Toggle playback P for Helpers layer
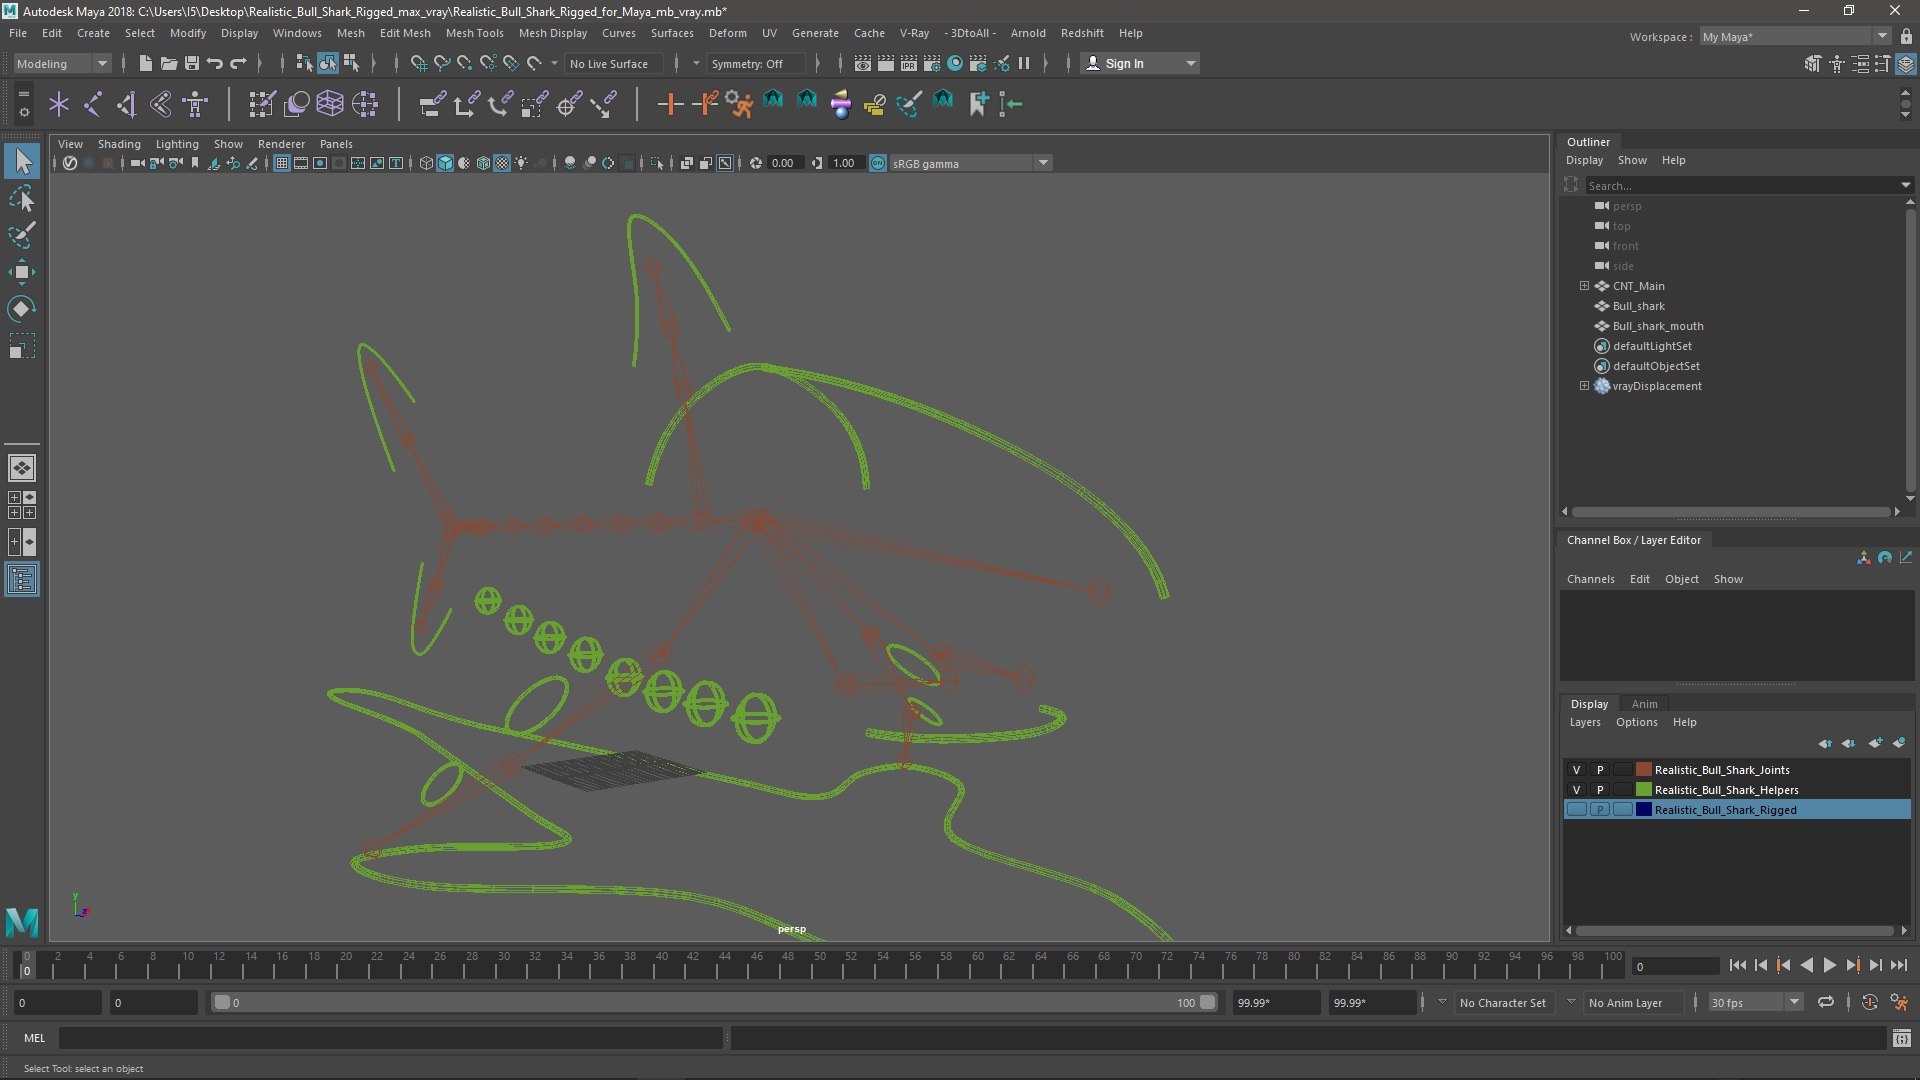 click(1600, 790)
